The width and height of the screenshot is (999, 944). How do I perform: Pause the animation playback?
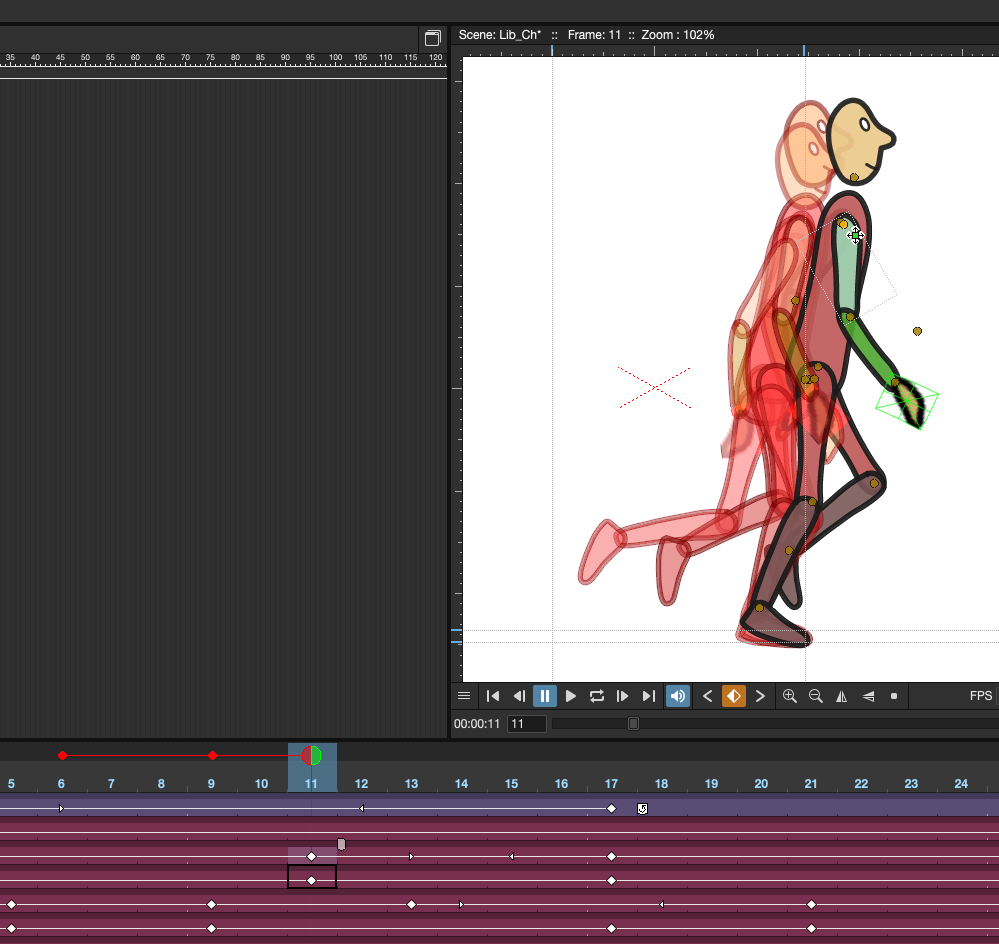pos(544,695)
